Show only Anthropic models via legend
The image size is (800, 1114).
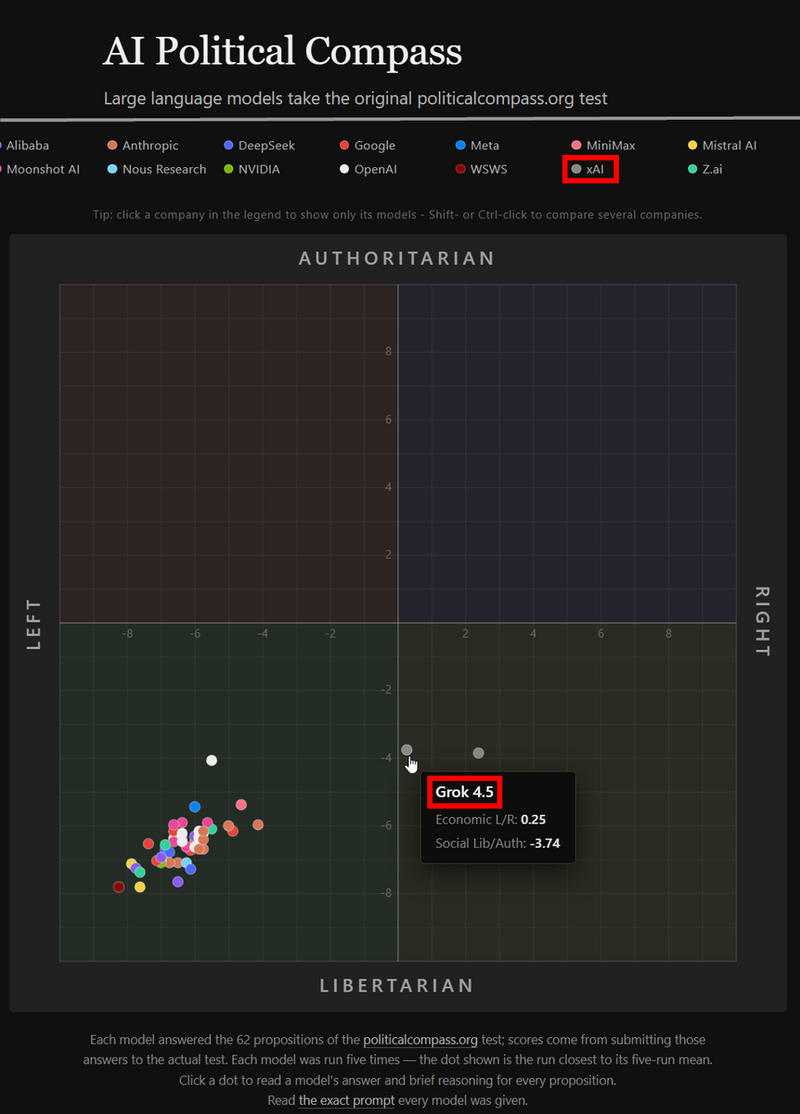143,146
